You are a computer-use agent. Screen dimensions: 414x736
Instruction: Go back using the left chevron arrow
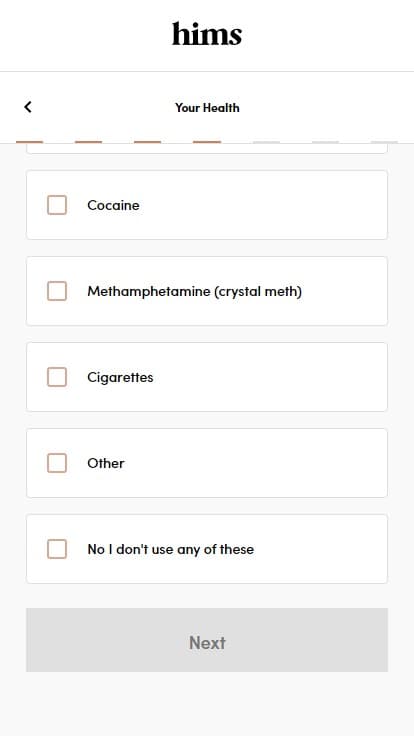coord(28,107)
